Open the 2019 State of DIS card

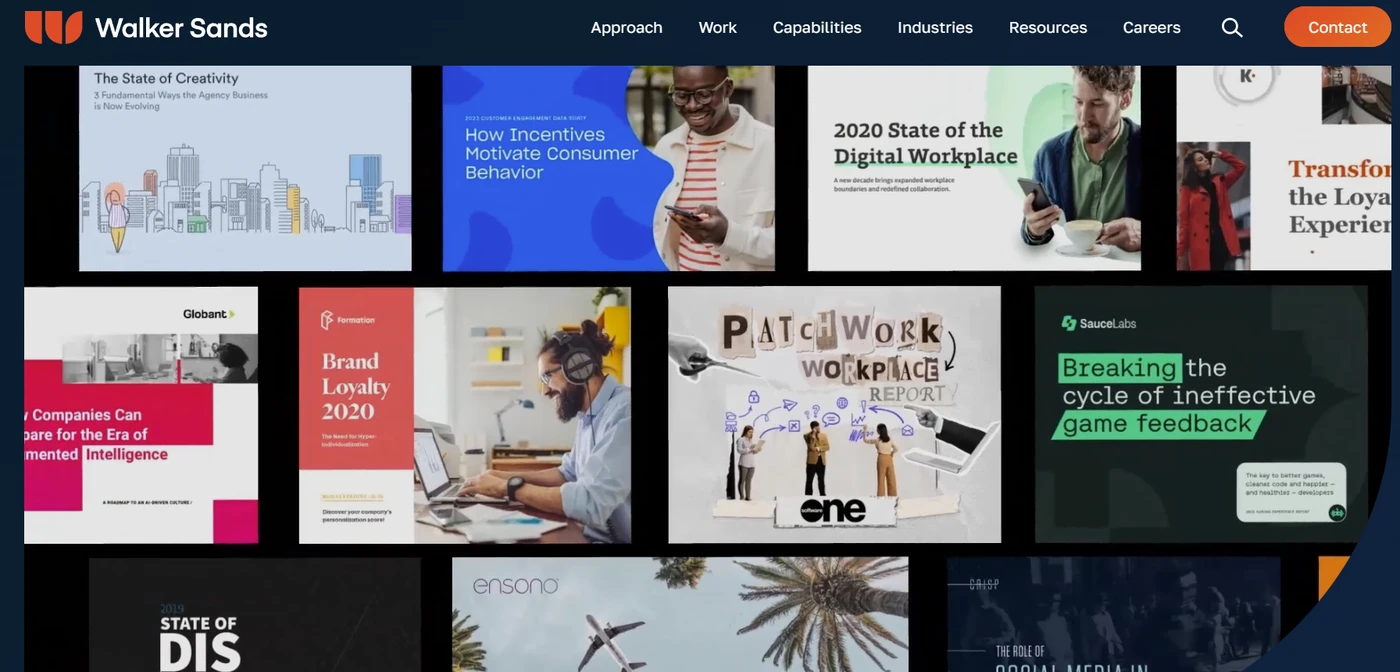click(x=255, y=614)
